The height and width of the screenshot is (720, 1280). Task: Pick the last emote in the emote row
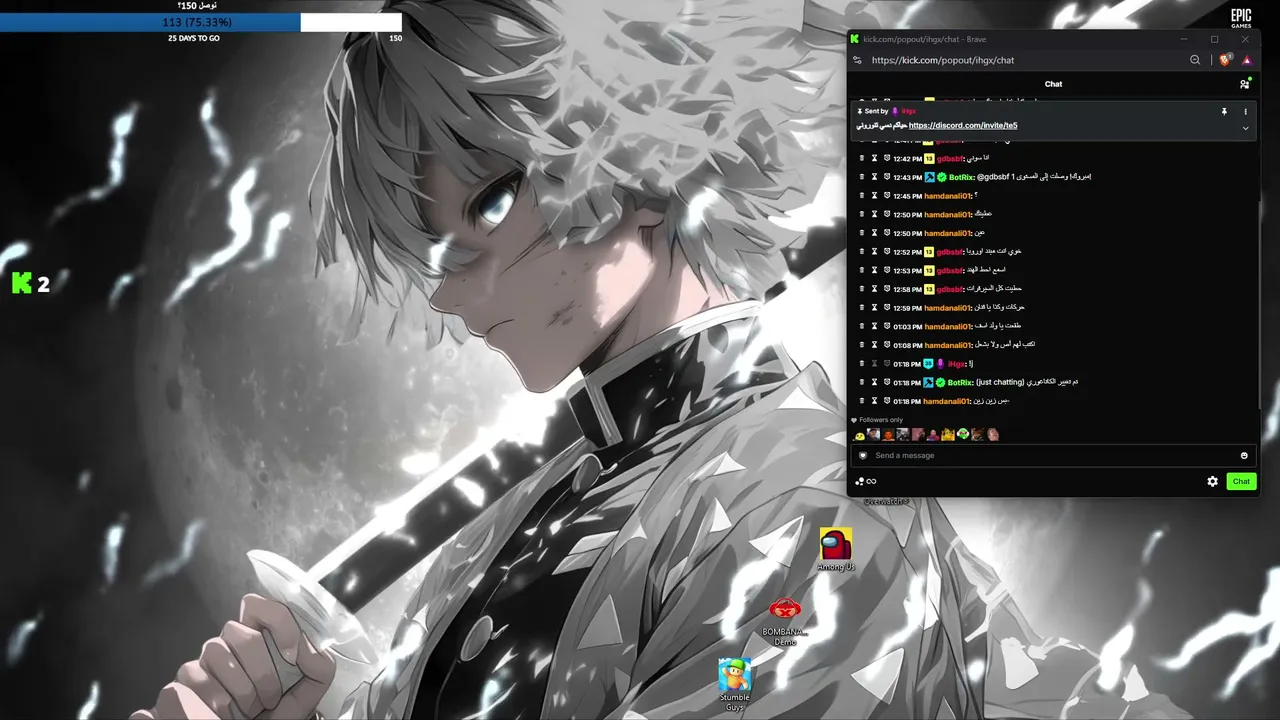[993, 435]
